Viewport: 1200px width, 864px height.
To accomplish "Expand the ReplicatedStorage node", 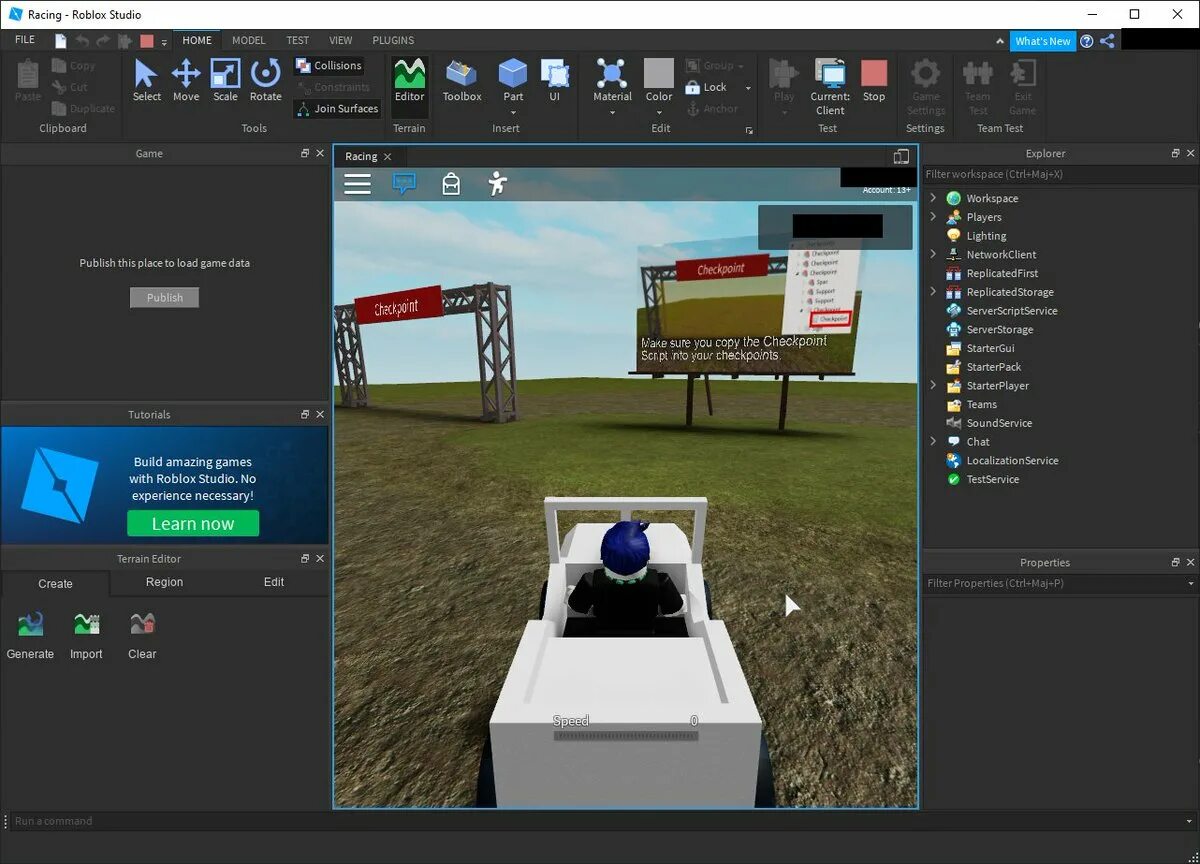I will [x=933, y=292].
